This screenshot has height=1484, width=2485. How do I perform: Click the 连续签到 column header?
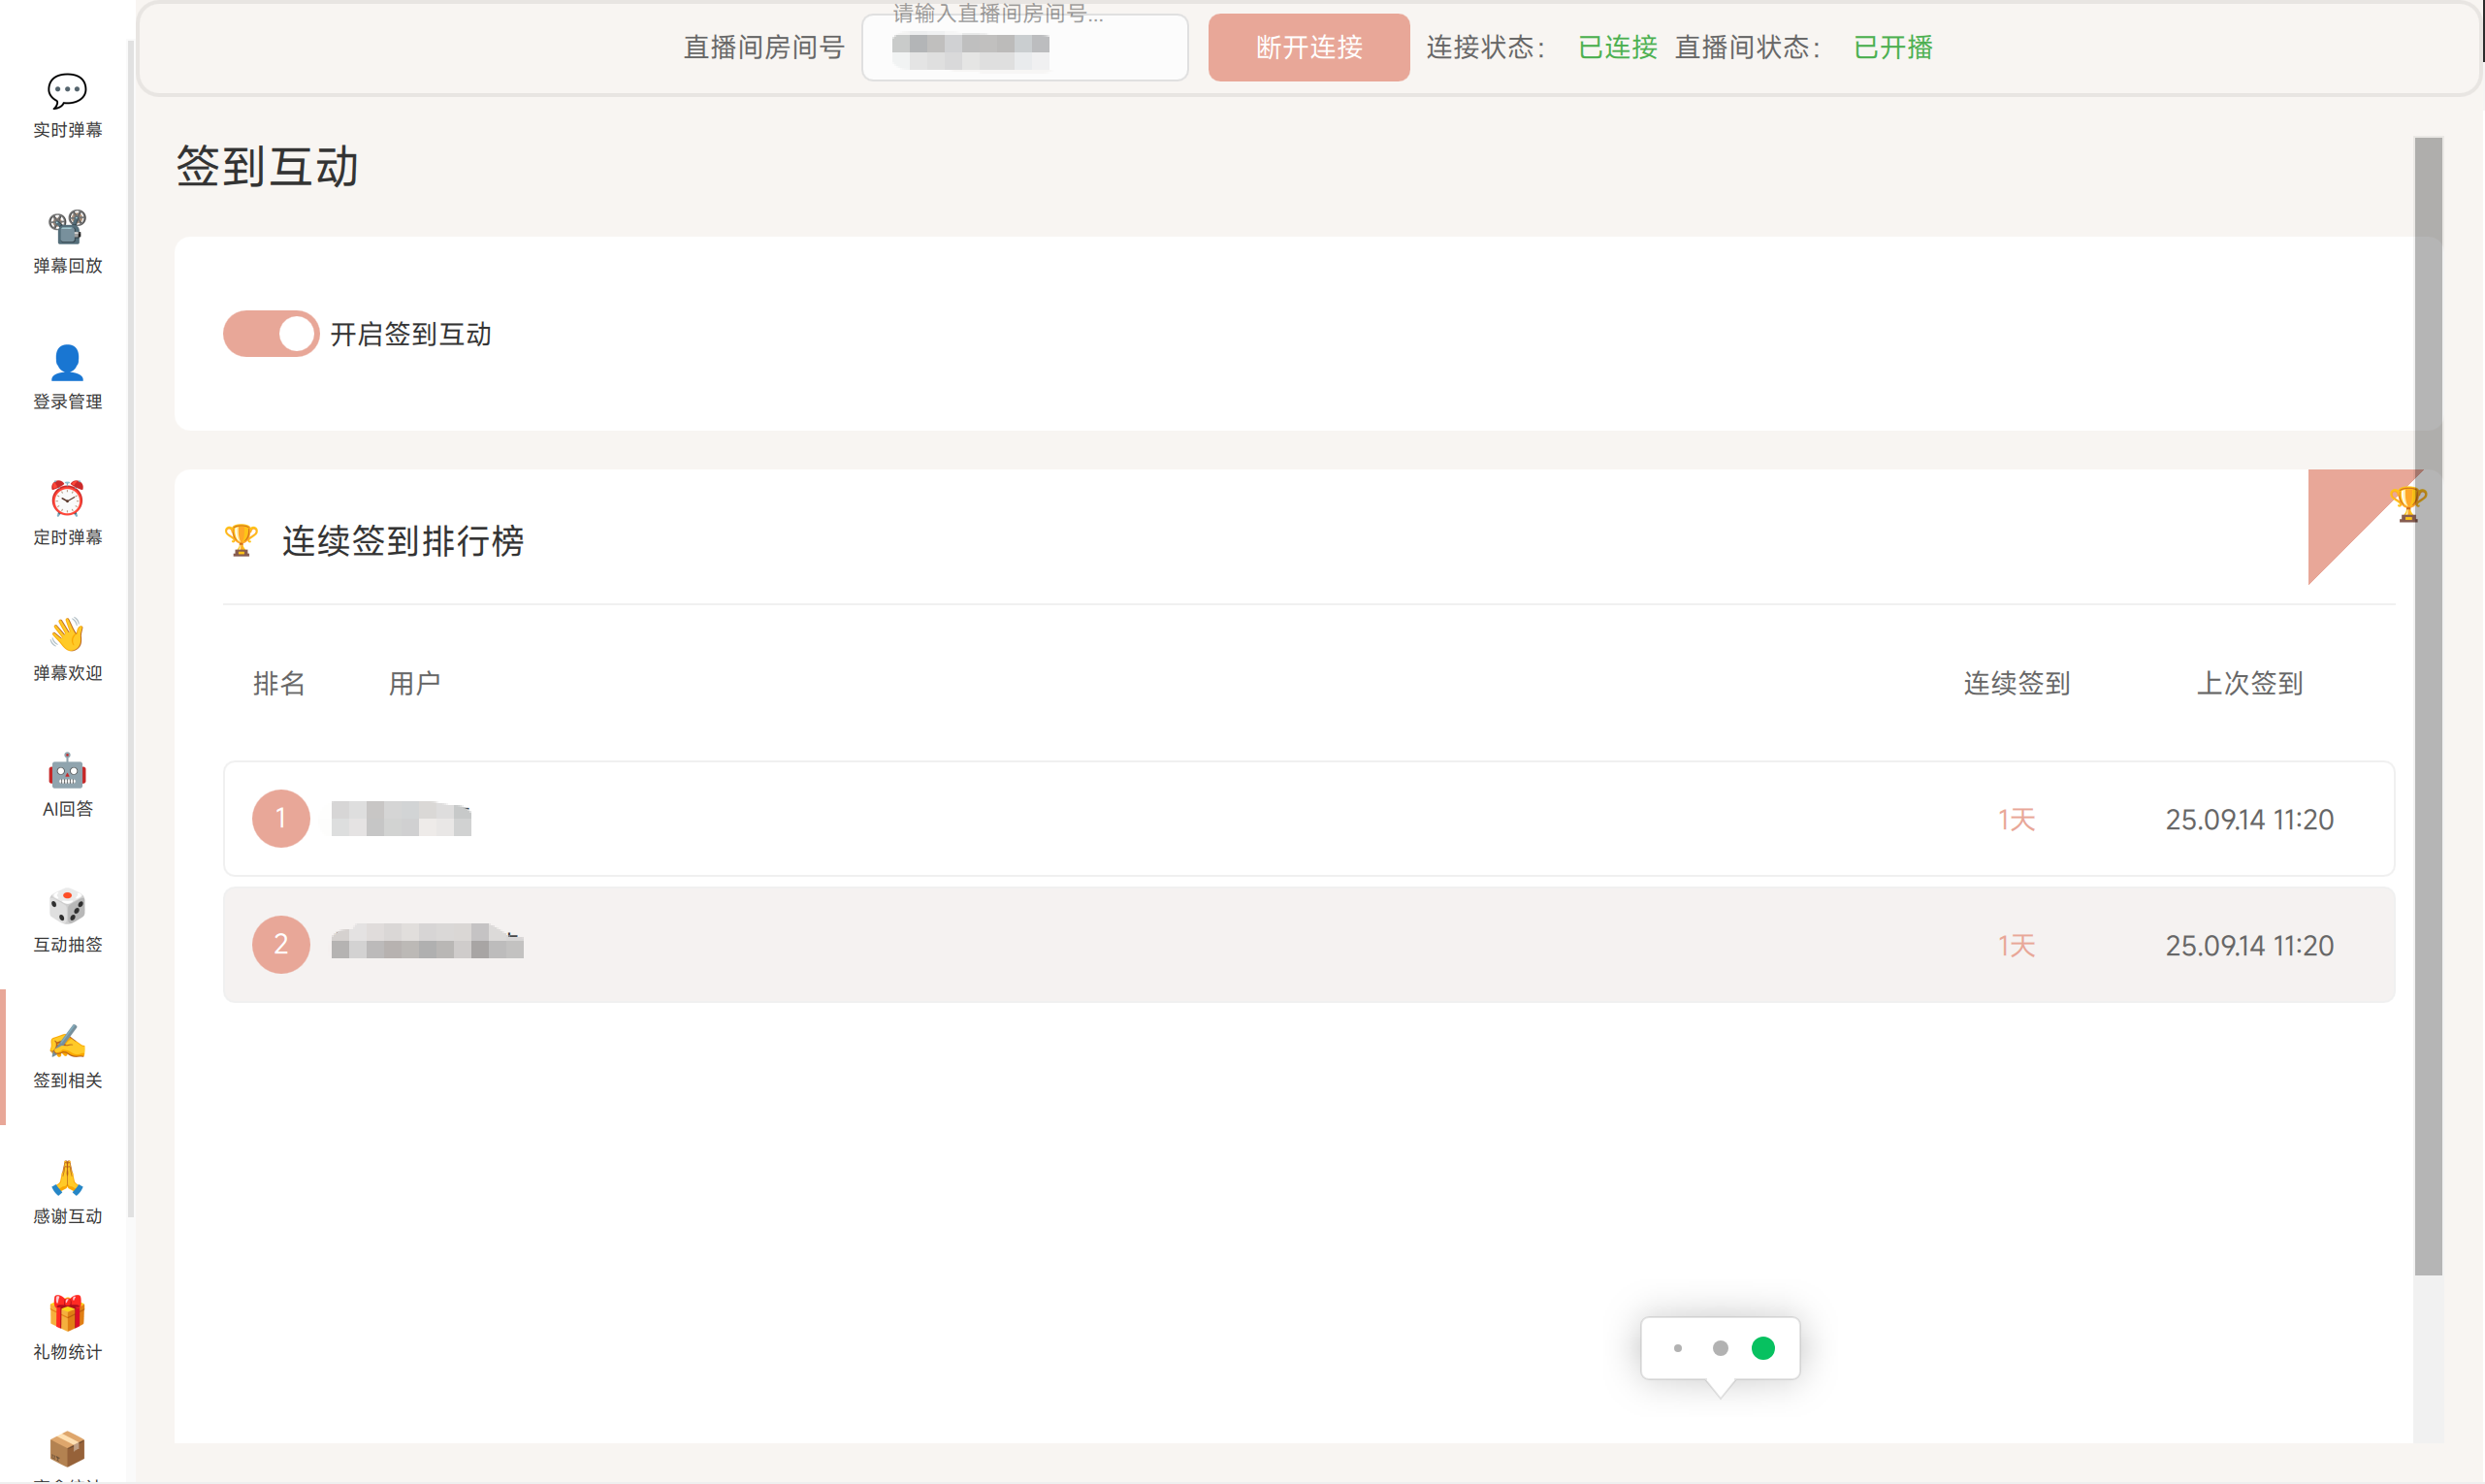pyautogui.click(x=2016, y=683)
